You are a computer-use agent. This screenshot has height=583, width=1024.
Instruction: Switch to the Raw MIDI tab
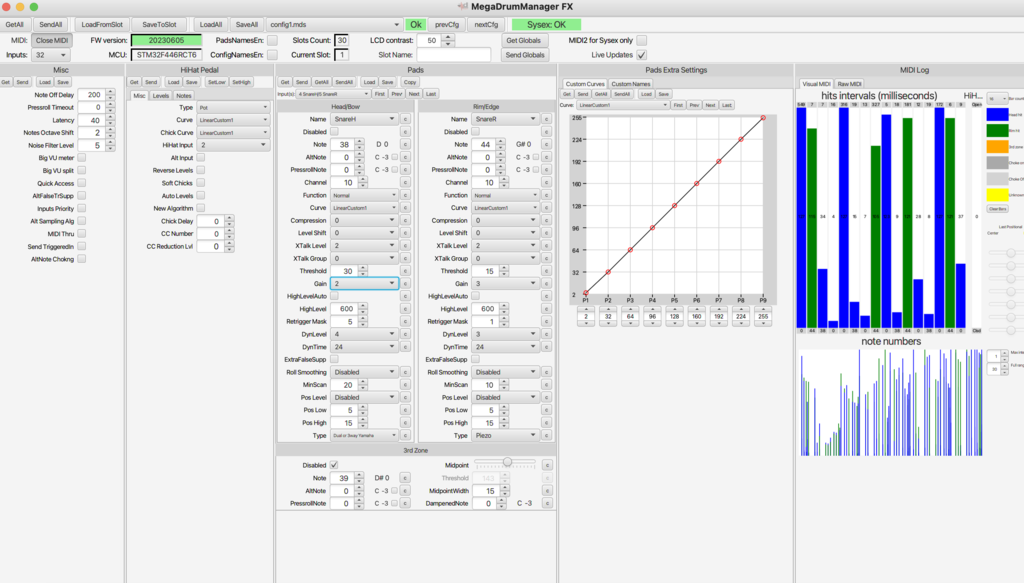coord(850,84)
